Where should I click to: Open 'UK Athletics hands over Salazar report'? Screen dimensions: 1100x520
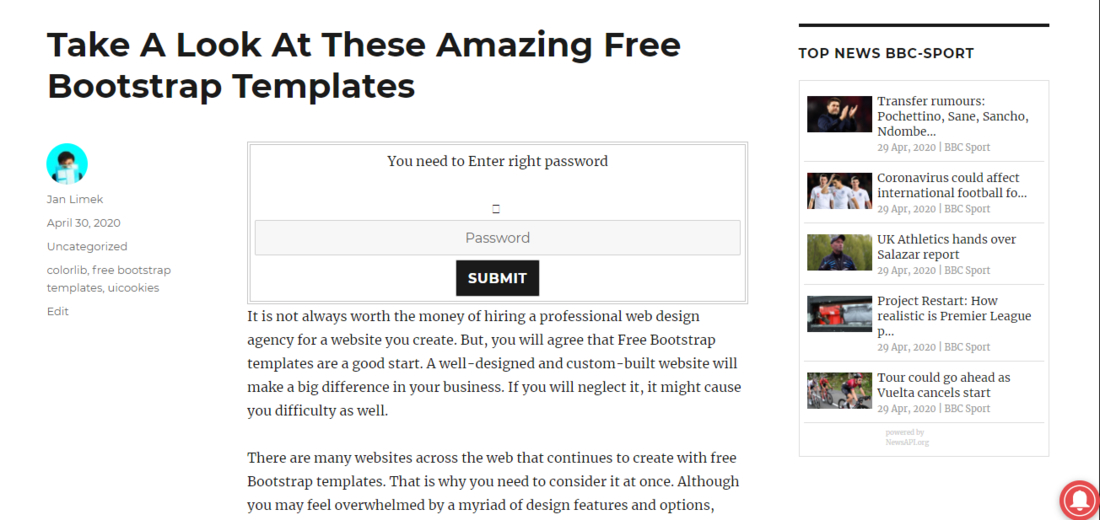[946, 247]
